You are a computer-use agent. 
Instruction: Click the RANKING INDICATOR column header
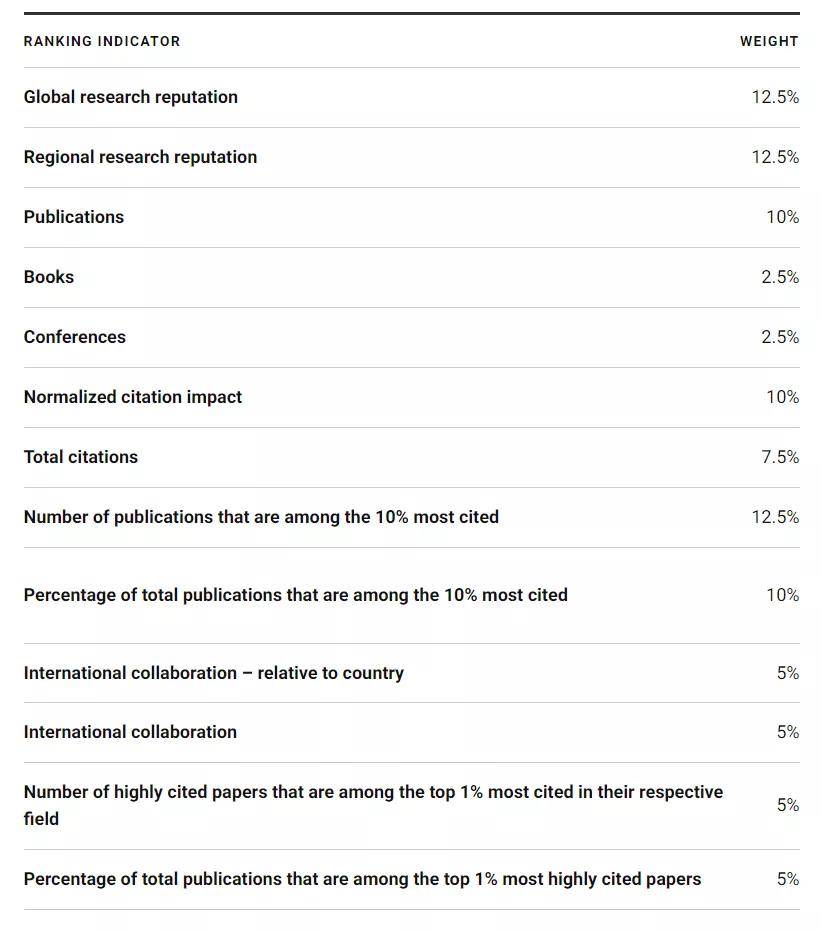click(102, 41)
